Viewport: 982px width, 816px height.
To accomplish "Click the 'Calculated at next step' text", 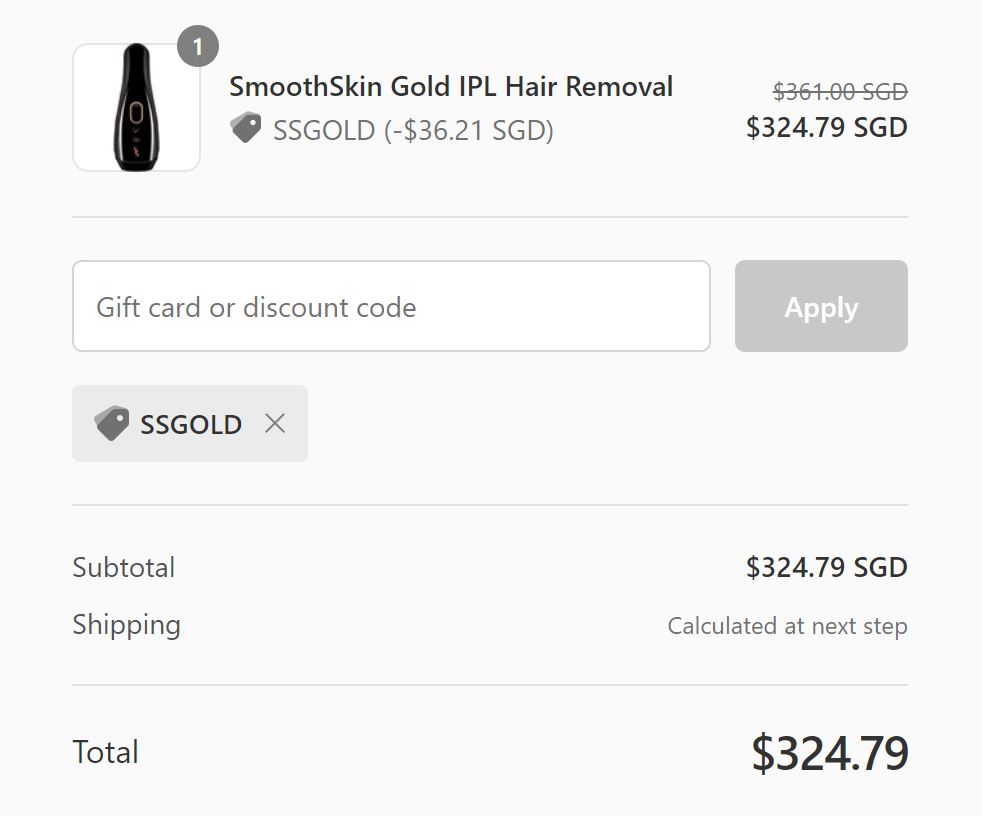I will click(x=787, y=627).
